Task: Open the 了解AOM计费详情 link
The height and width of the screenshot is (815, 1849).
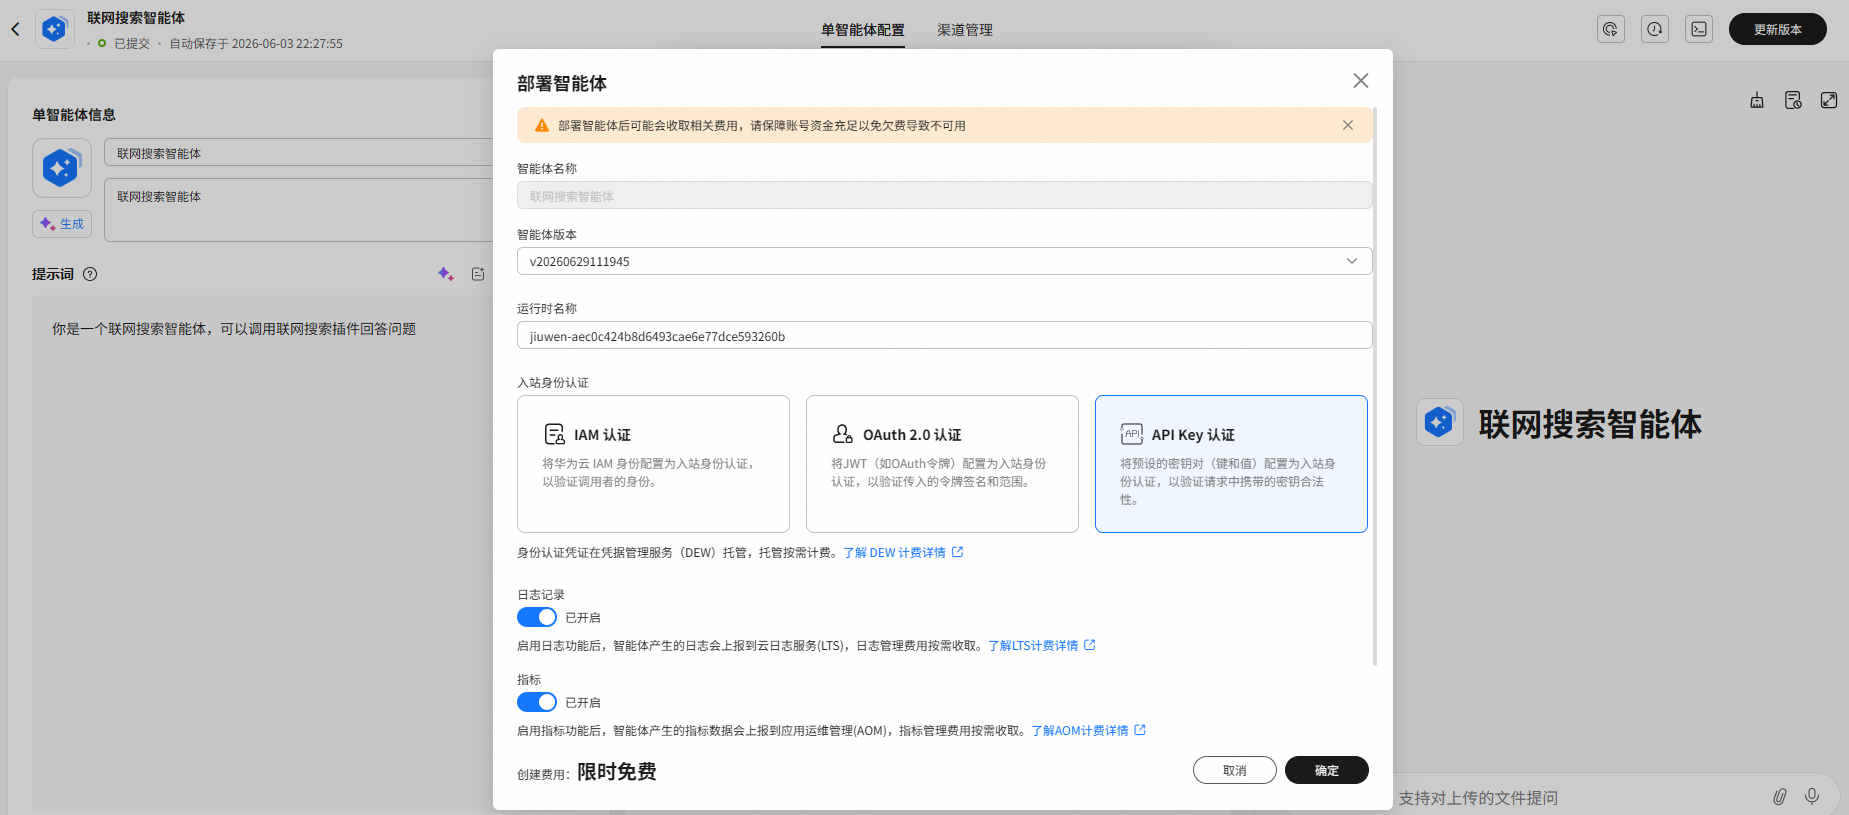Action: (1080, 730)
